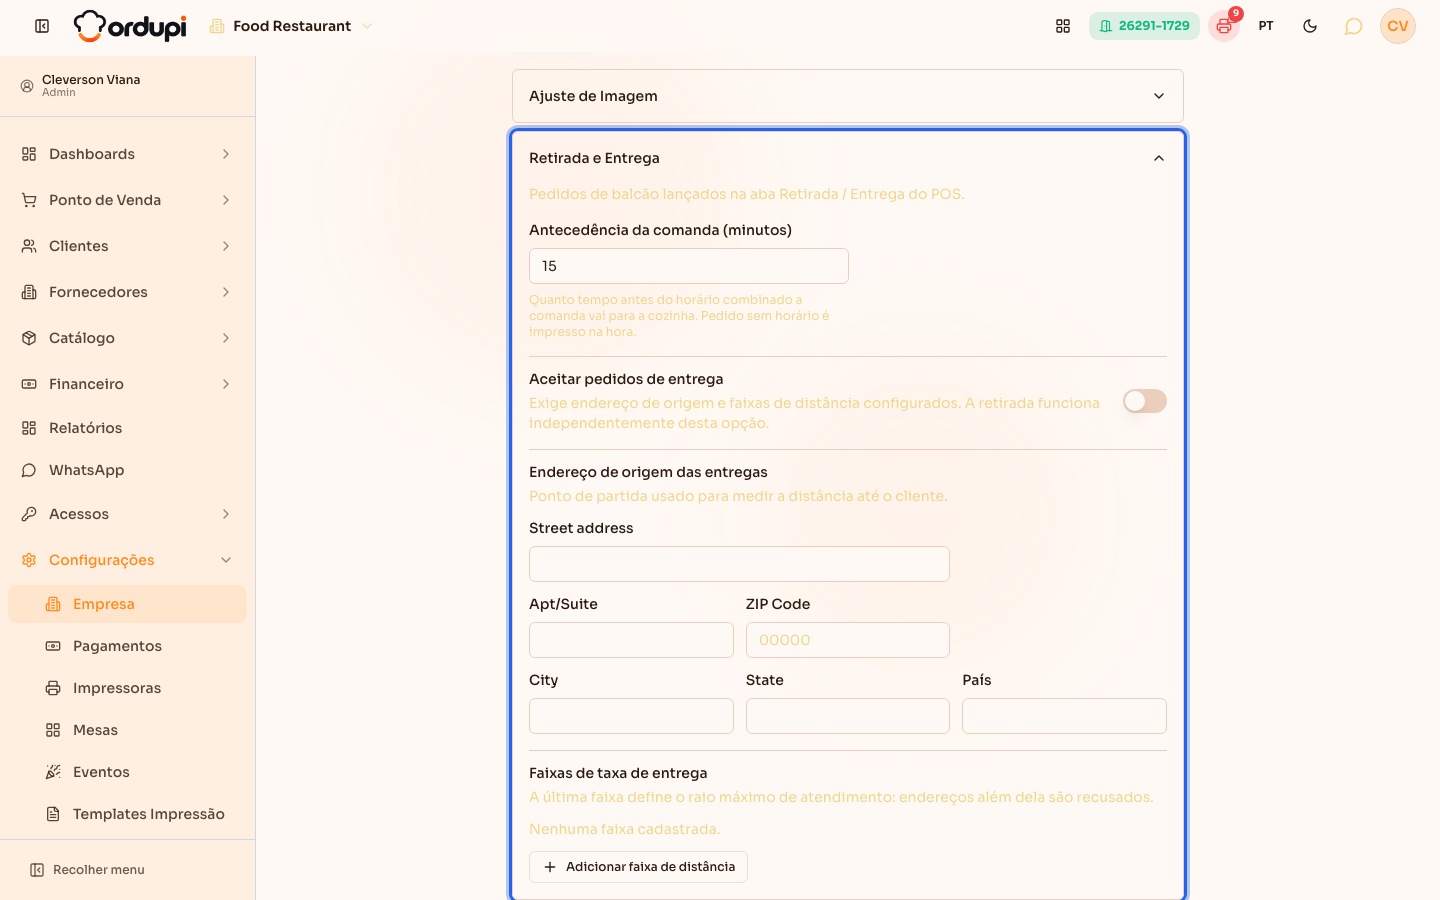Screen dimensions: 1440x900
Task: Click the Eventos party icon in sidebar
Action: point(53,772)
